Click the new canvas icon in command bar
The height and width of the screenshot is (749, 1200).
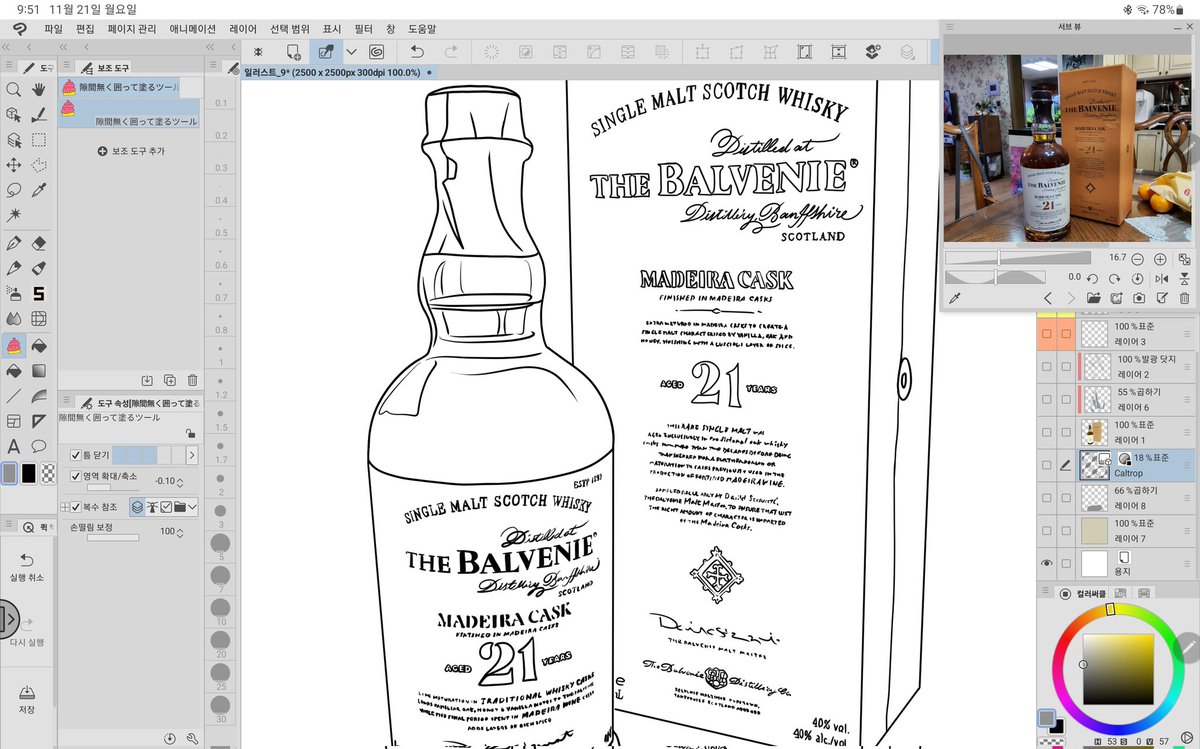294,51
